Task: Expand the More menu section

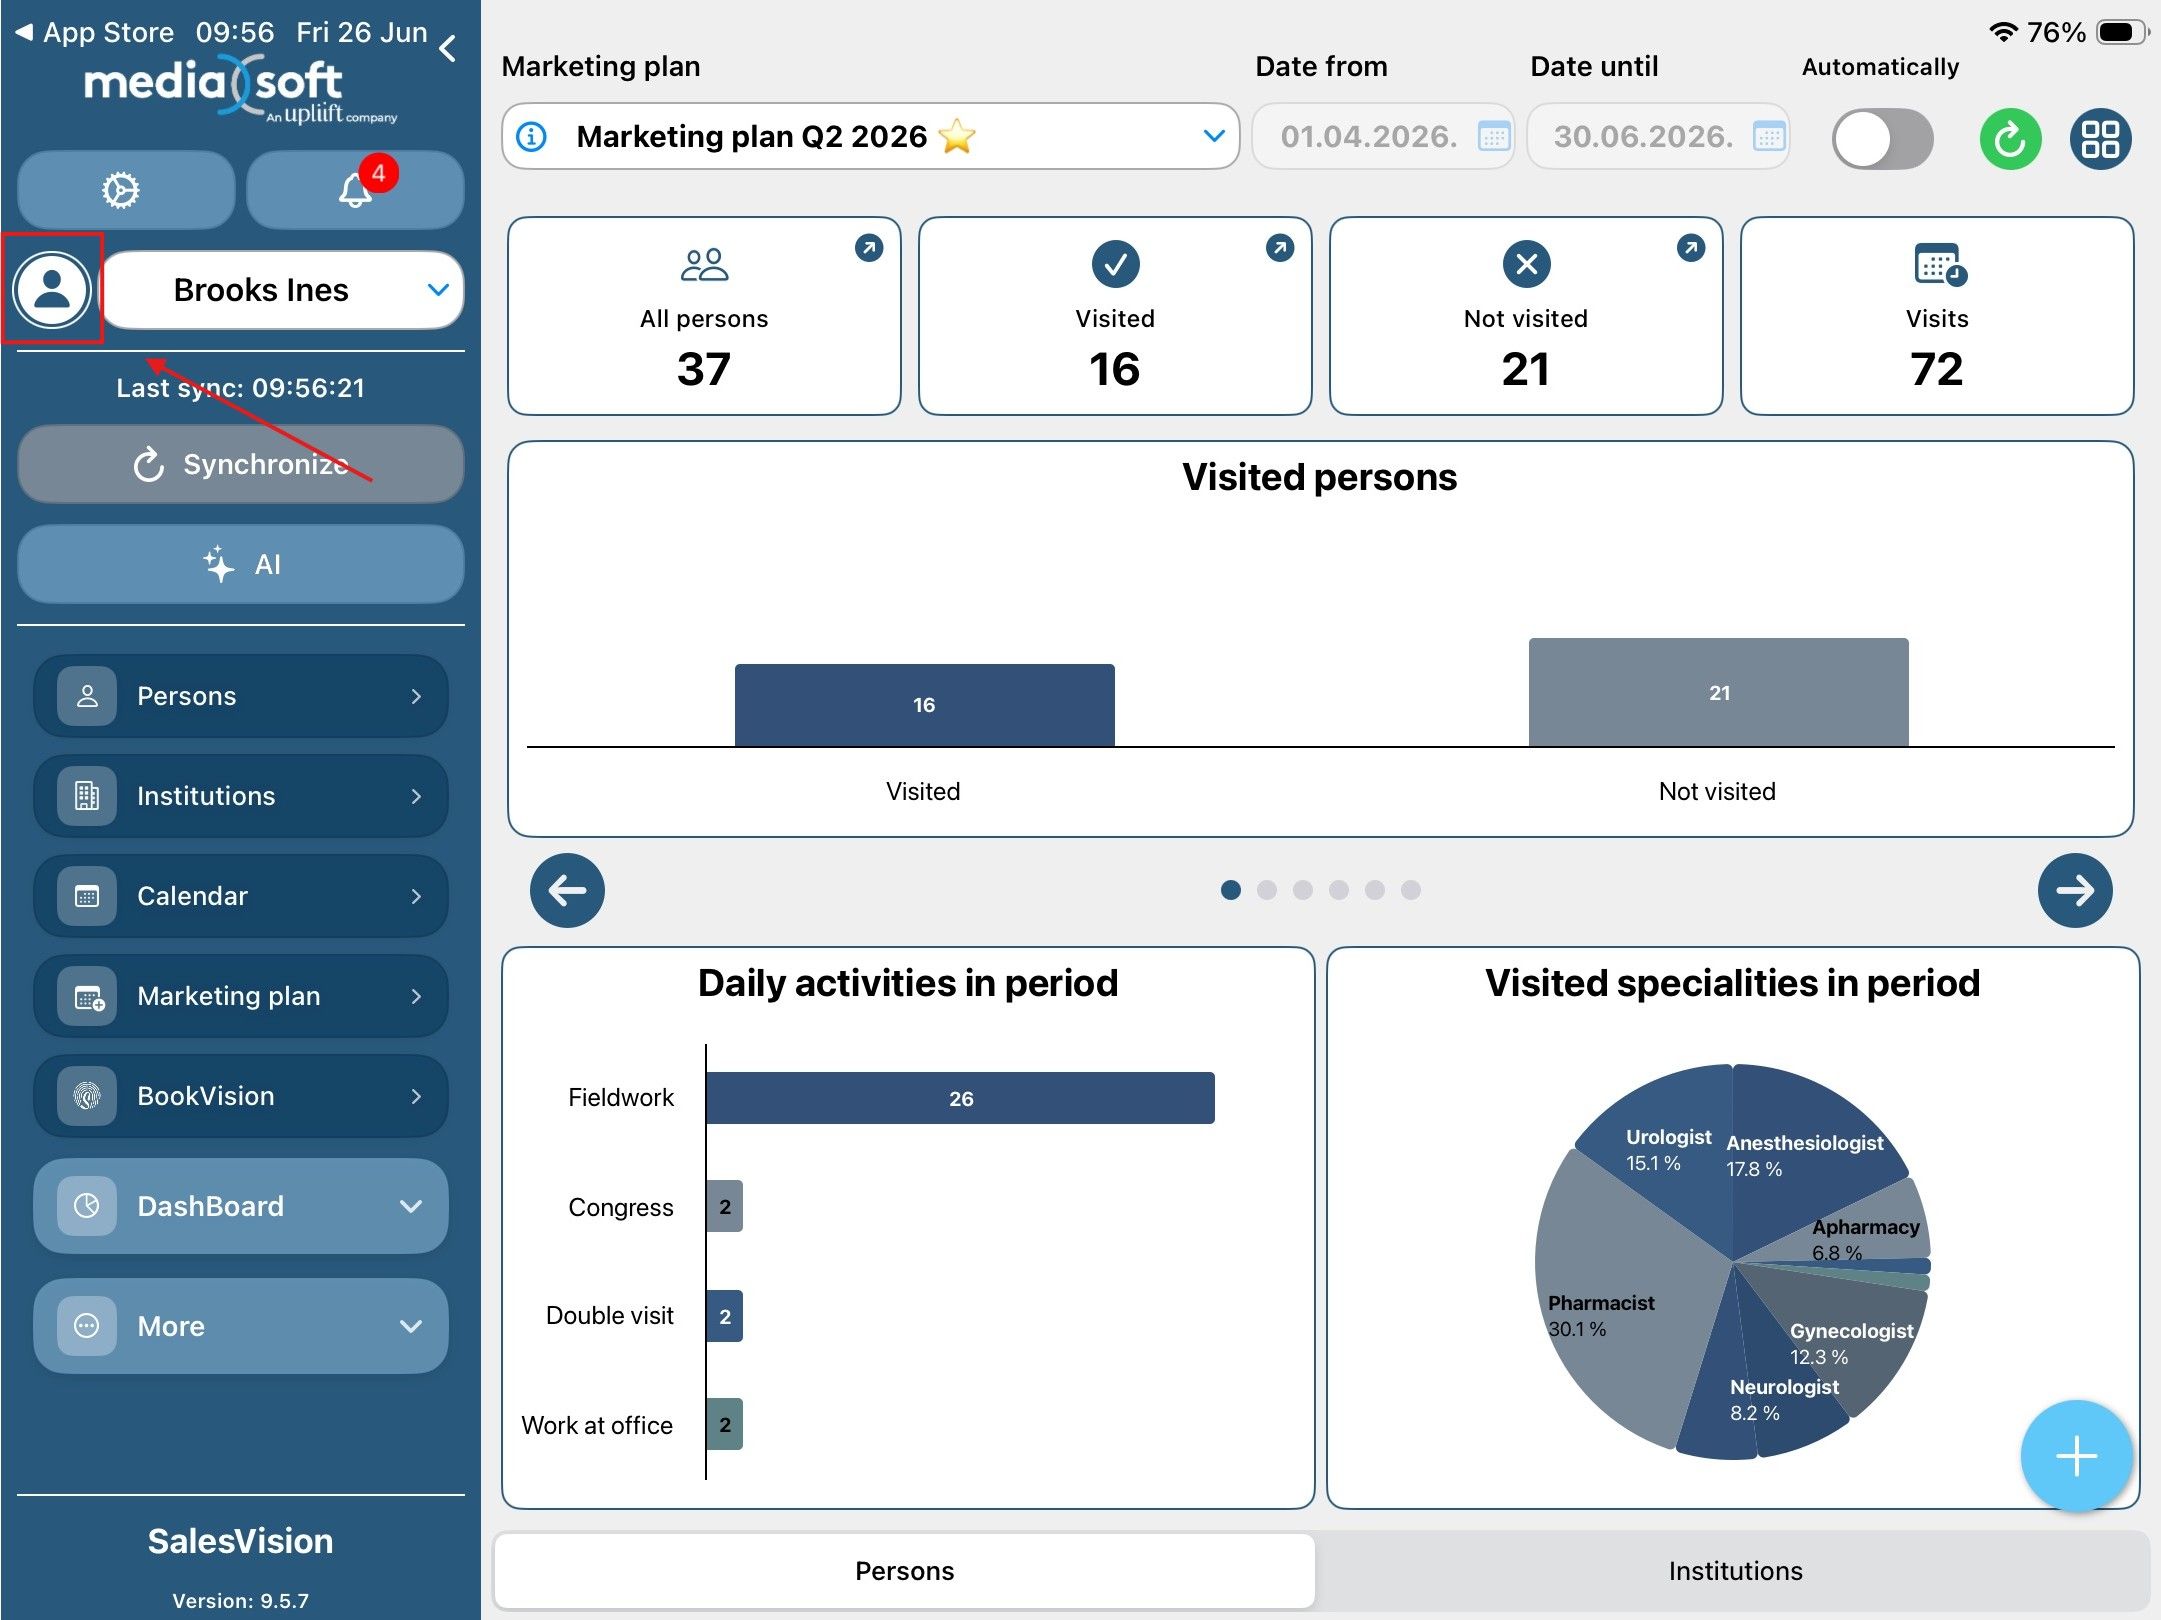Action: pos(241,1326)
